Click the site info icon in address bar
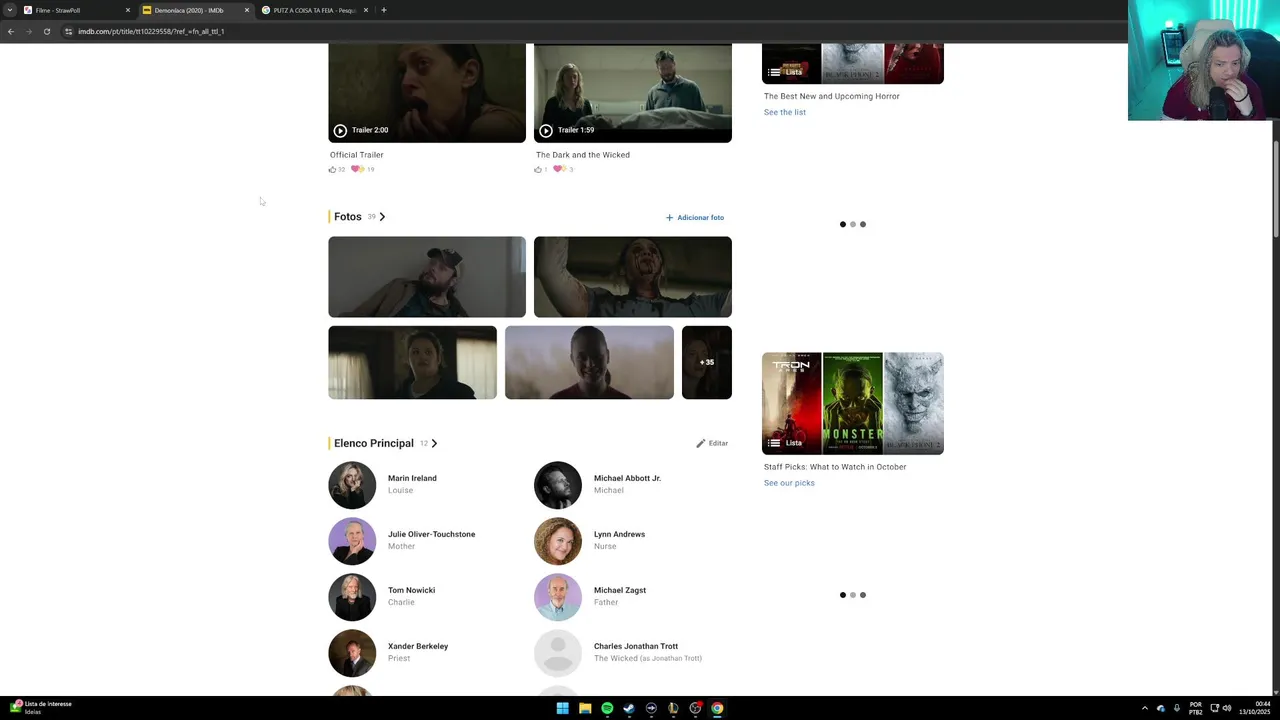The height and width of the screenshot is (720, 1280). pyautogui.click(x=68, y=31)
